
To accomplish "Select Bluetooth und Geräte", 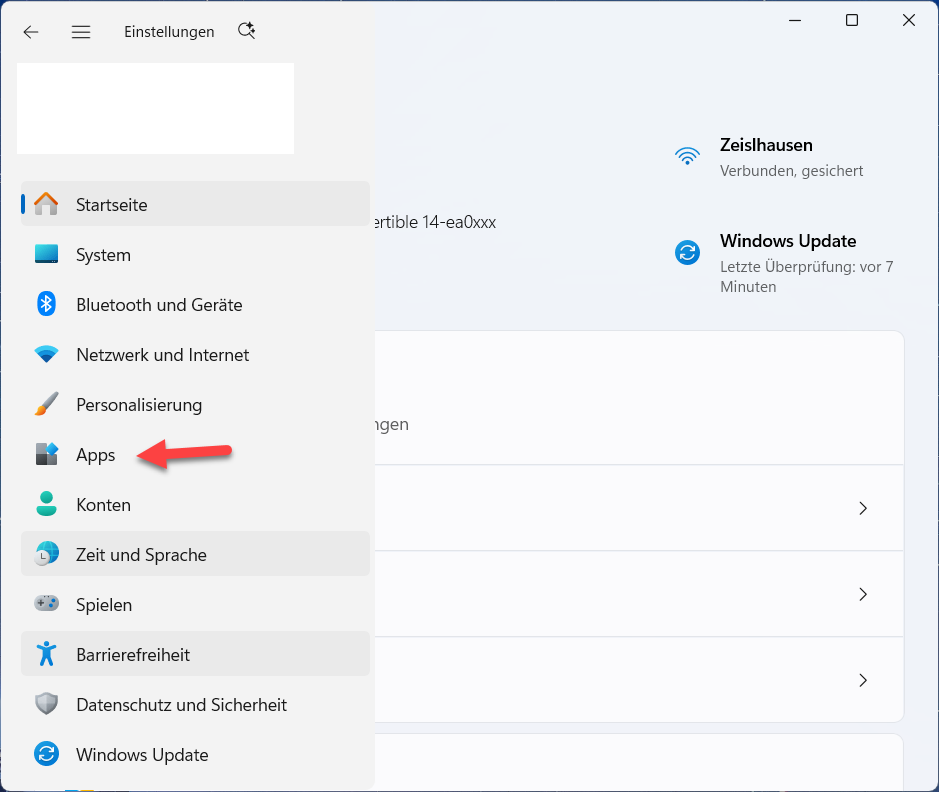I will 195,304.
